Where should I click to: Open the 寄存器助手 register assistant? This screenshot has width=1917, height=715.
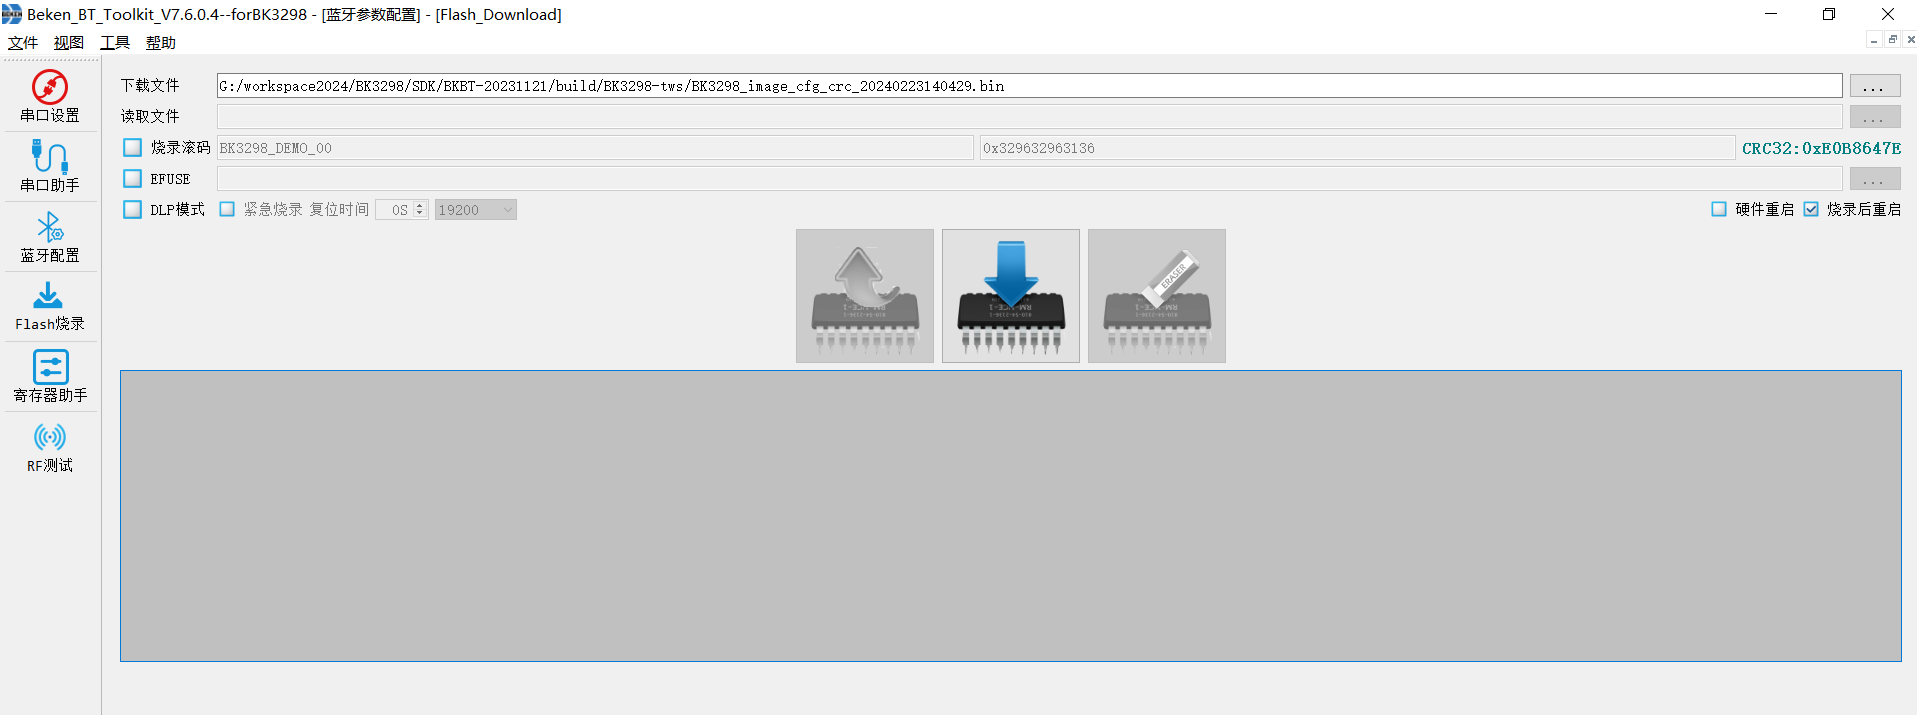50,376
